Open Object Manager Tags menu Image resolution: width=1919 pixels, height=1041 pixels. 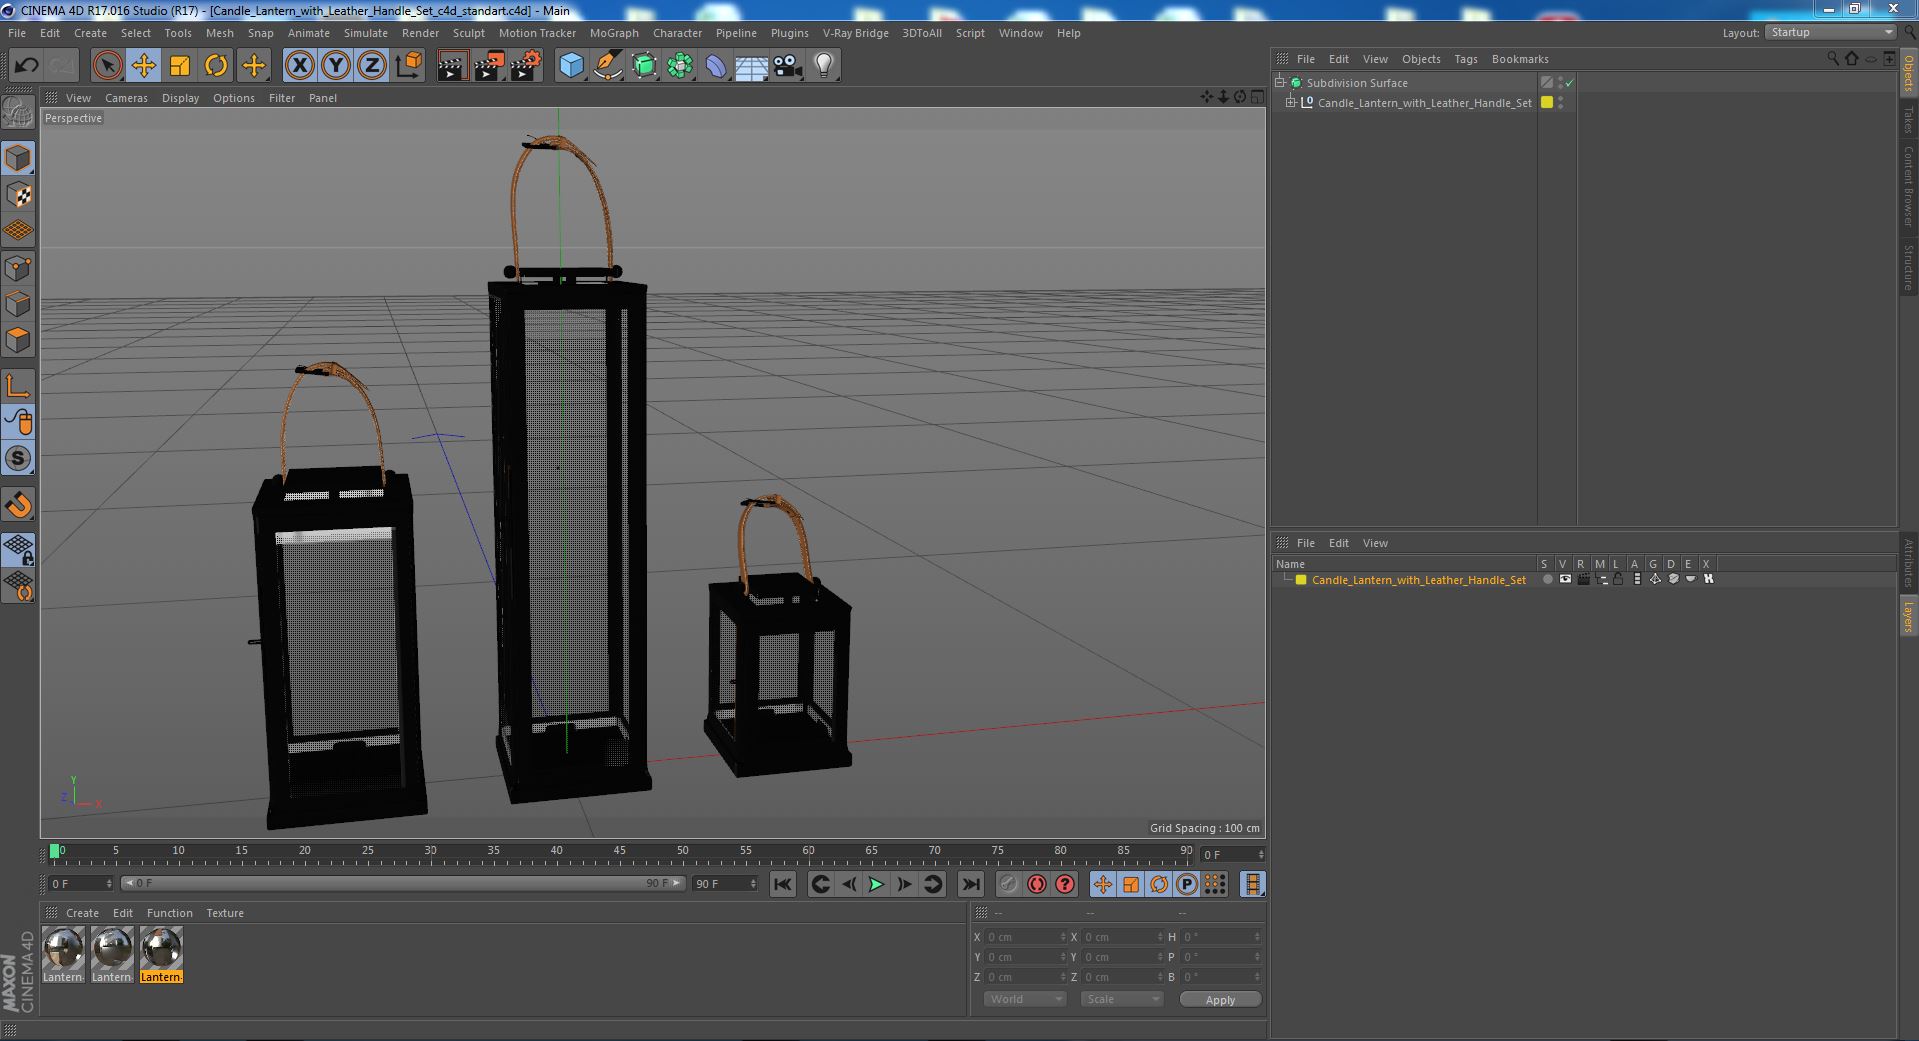[1465, 59]
